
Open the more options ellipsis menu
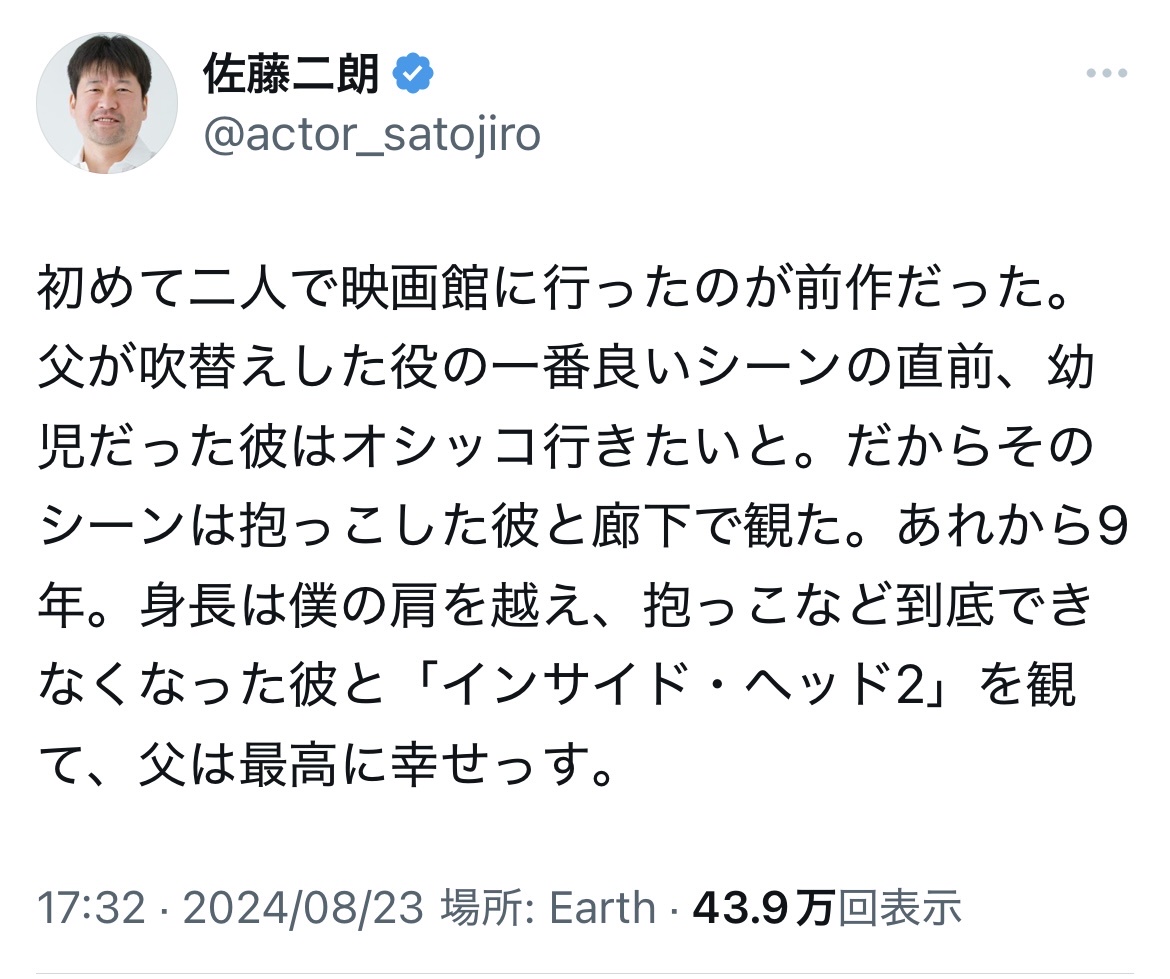click(1105, 76)
